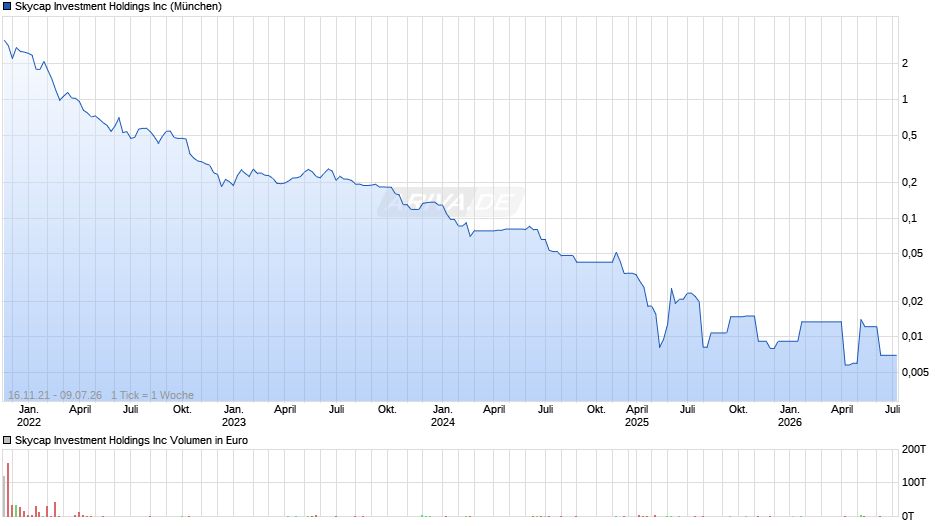940x526 pixels.
Task: Click the price axis value '2'
Action: [x=905, y=64]
